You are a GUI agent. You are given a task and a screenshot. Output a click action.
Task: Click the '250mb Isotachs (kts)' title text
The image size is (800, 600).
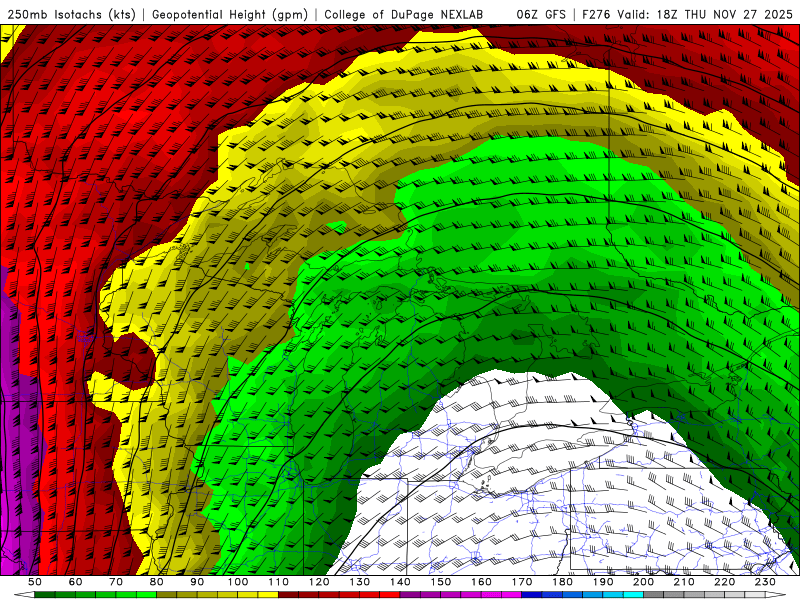coord(71,15)
